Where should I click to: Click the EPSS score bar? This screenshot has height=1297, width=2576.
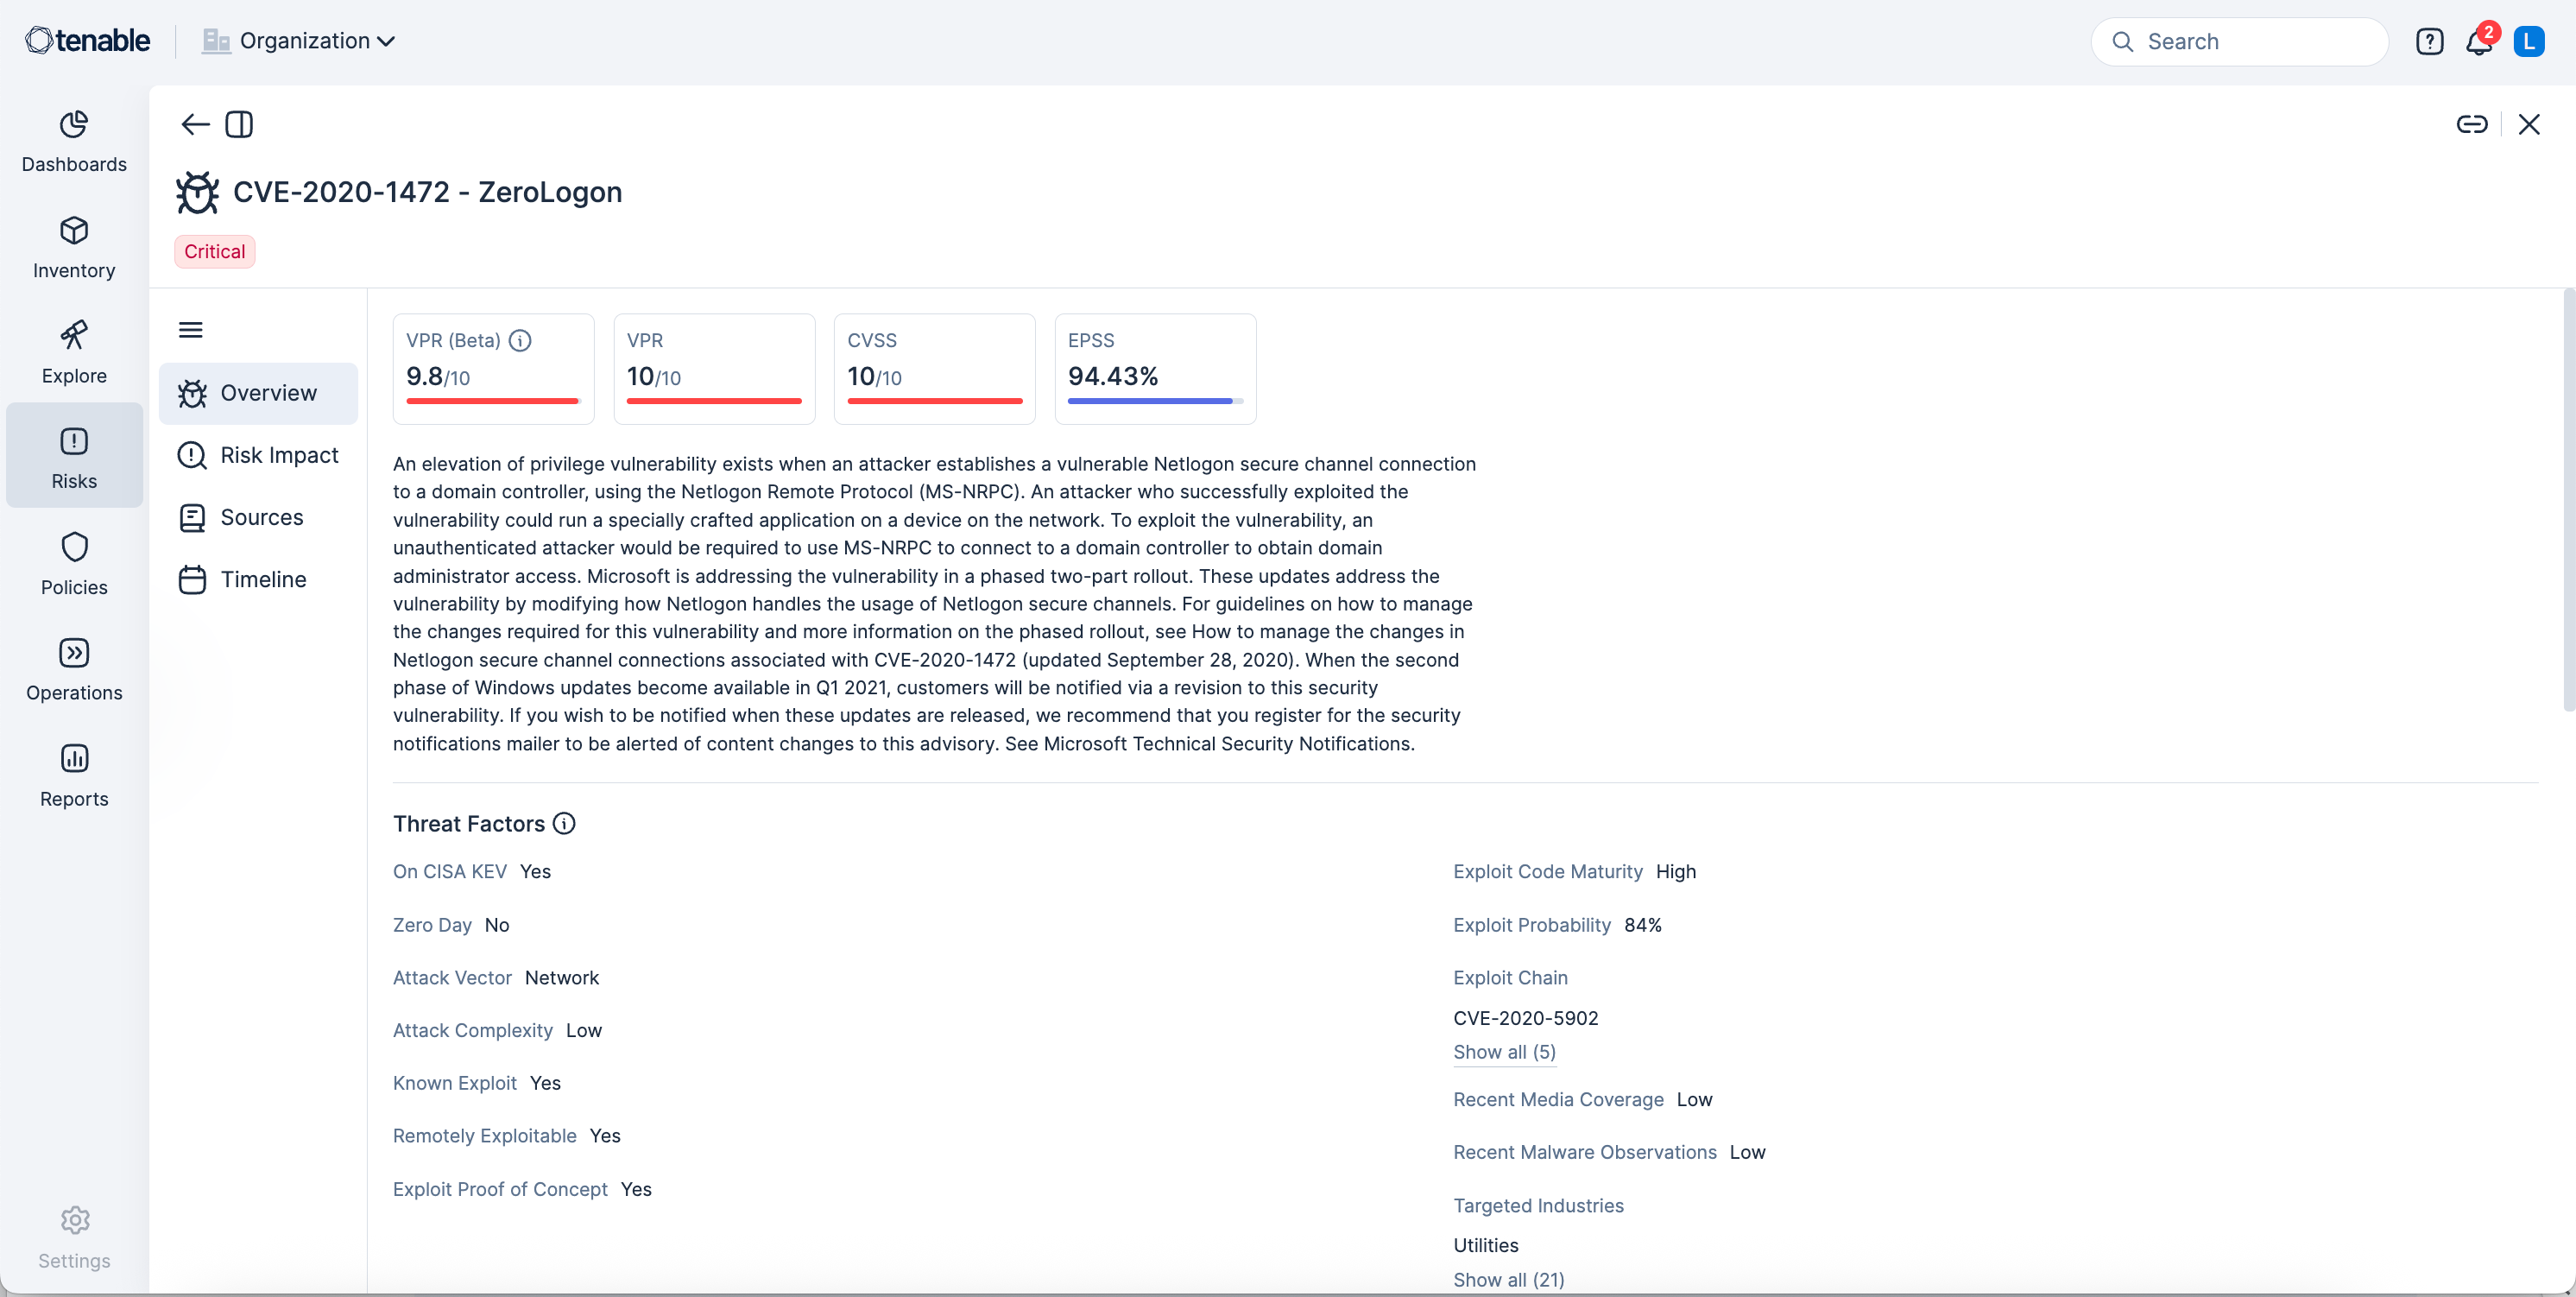[1154, 401]
